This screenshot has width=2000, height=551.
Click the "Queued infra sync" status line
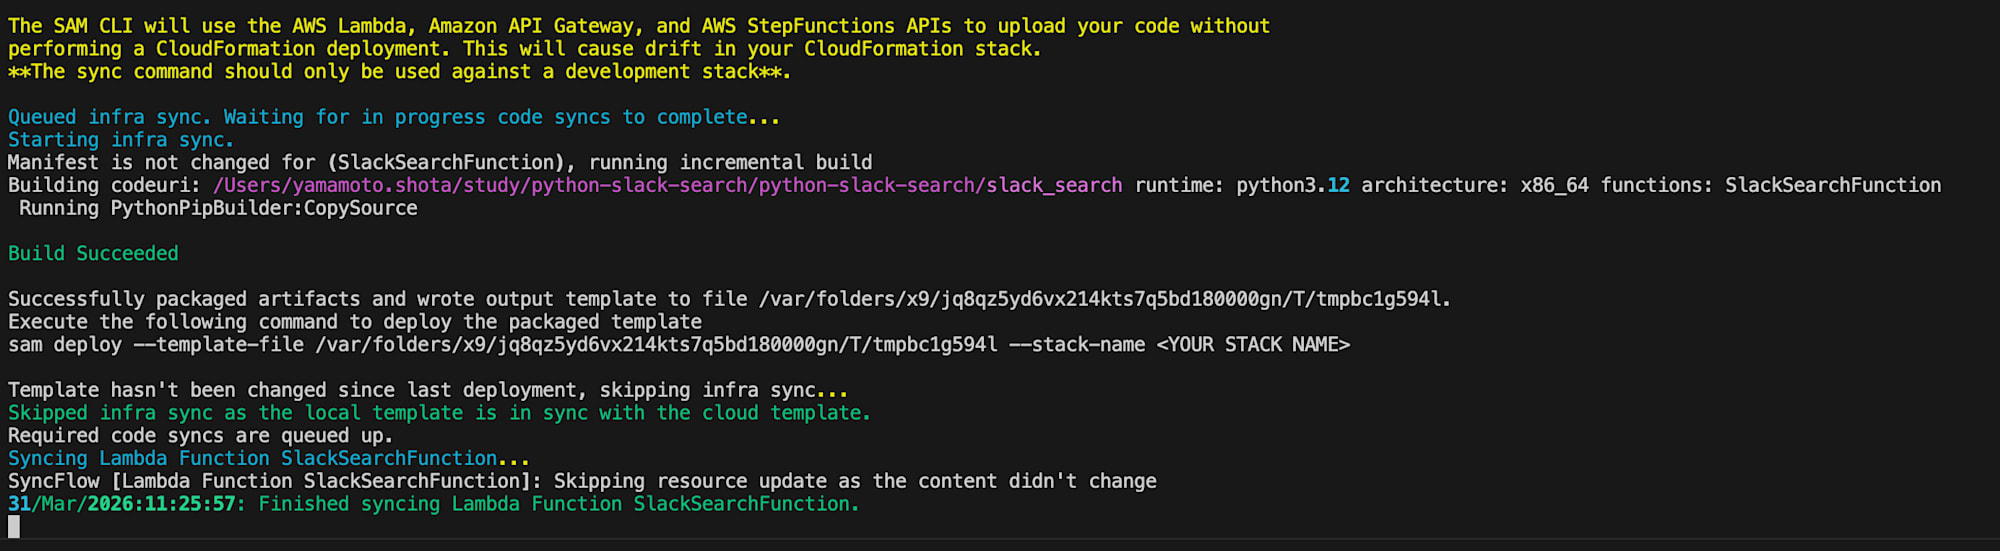point(393,117)
